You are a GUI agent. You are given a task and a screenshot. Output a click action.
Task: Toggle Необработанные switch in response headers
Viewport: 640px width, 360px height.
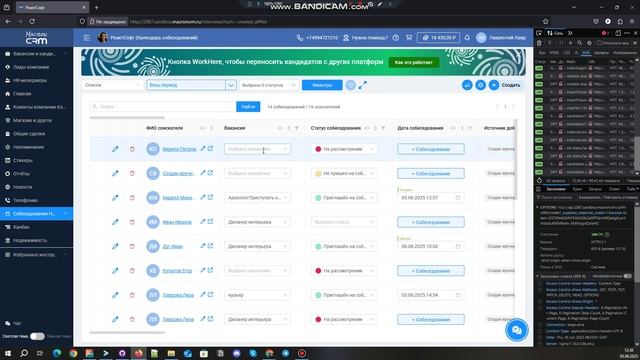[628, 276]
